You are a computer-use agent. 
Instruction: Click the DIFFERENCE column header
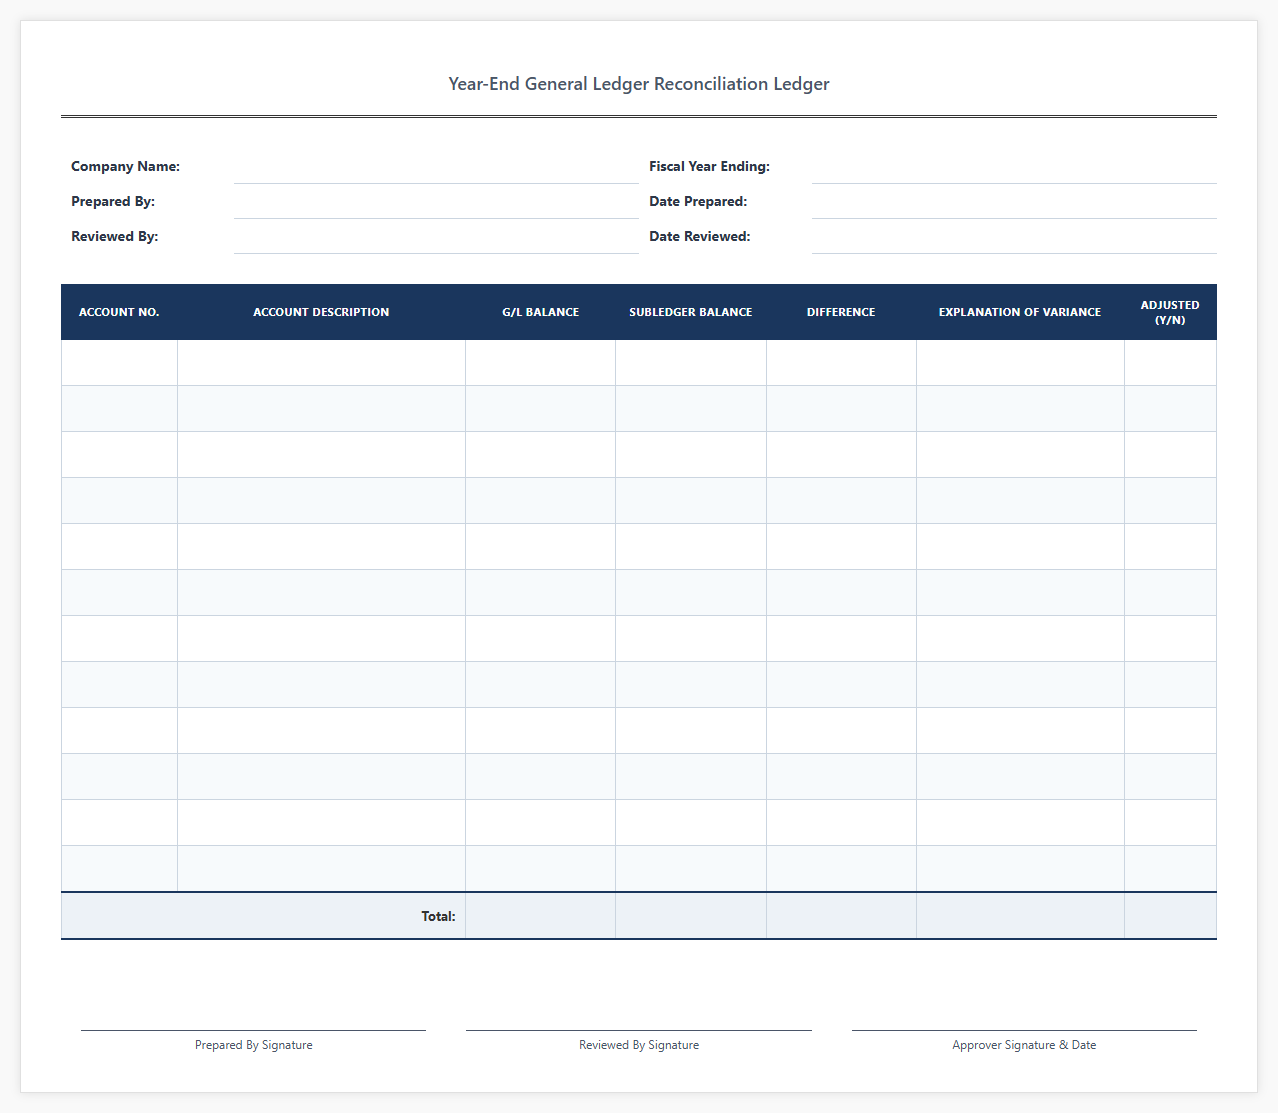[x=841, y=312]
